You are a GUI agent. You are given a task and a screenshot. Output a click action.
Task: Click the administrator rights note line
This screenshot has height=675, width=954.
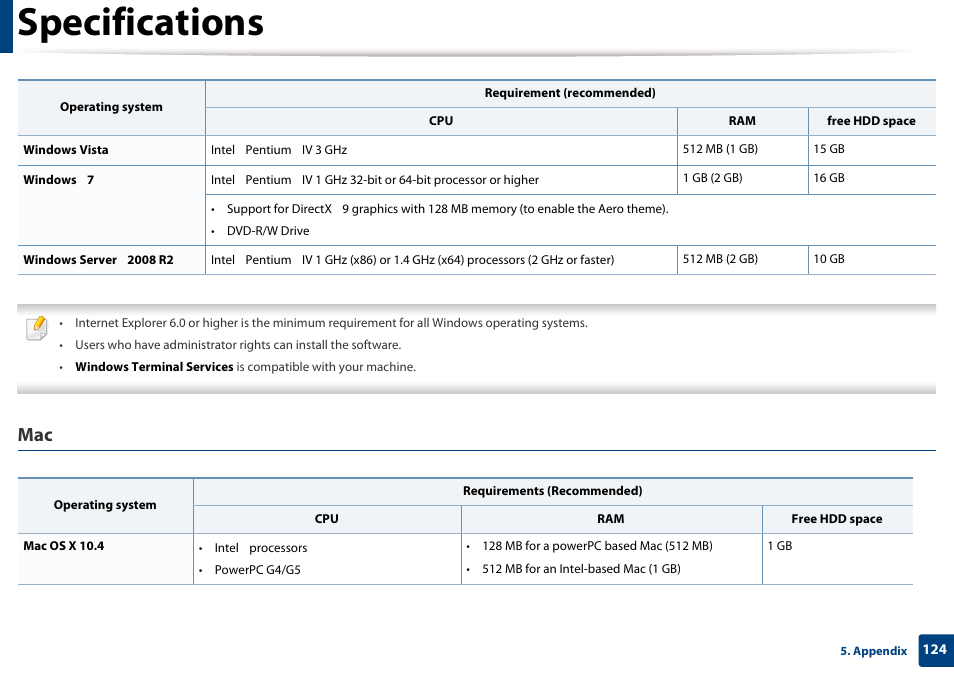pyautogui.click(x=238, y=344)
